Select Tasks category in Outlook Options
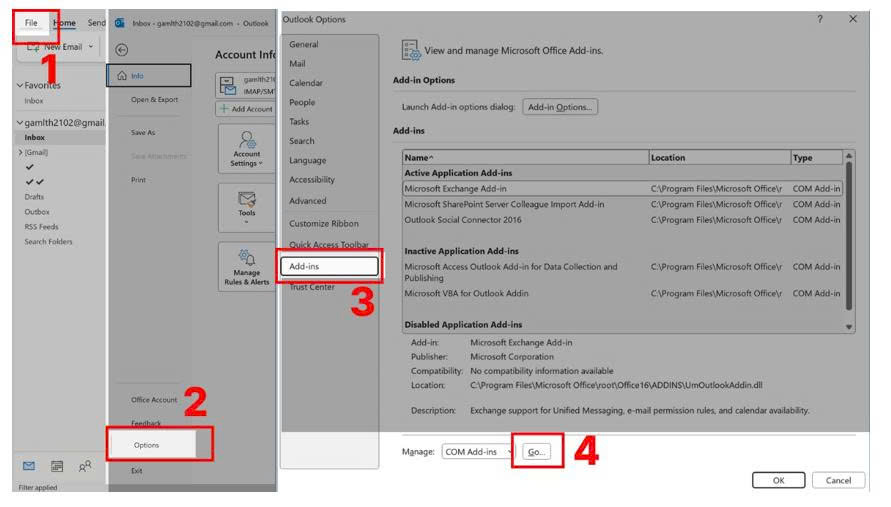891x507 pixels. pos(299,122)
